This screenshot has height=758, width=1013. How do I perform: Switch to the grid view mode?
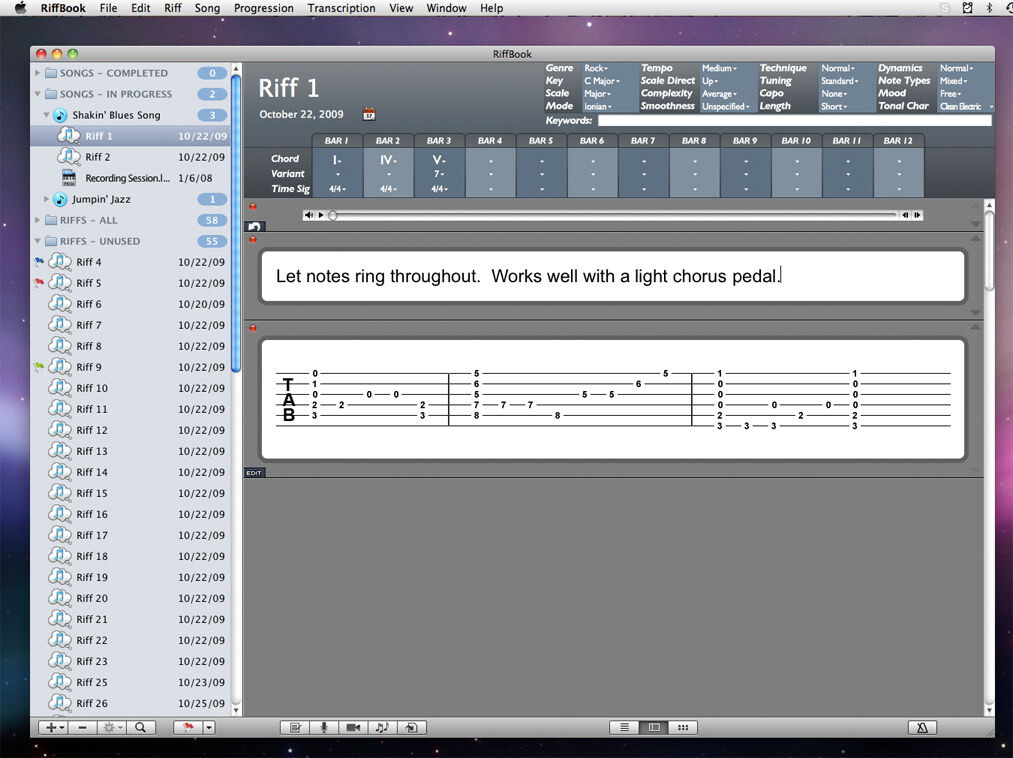pyautogui.click(x=683, y=728)
